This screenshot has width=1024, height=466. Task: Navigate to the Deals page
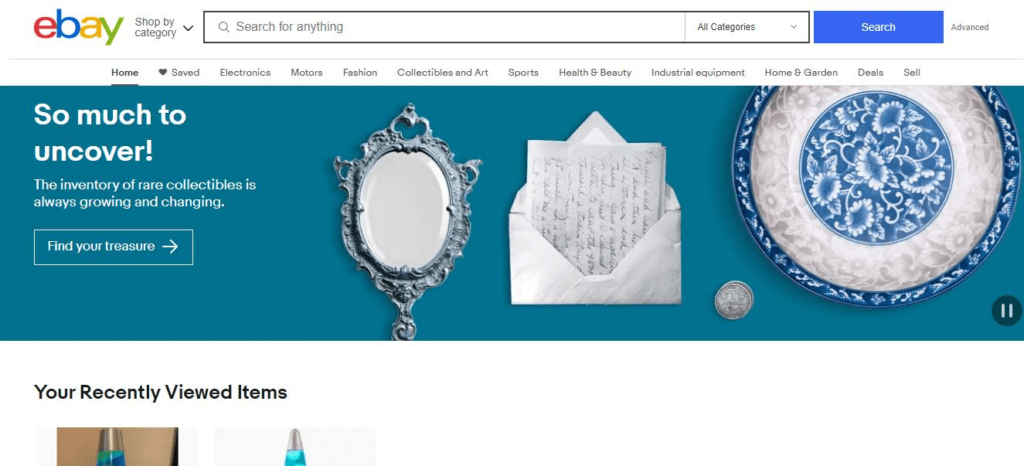[871, 72]
